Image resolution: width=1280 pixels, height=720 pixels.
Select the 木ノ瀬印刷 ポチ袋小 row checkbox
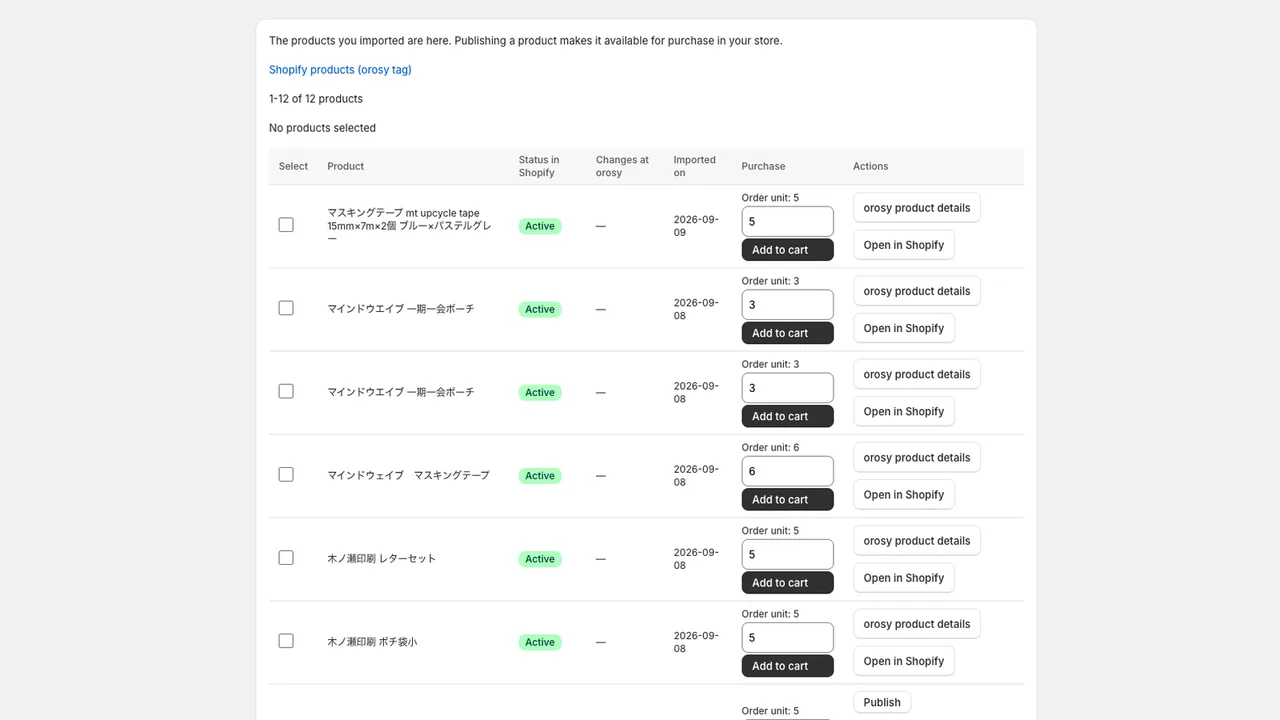tap(286, 641)
